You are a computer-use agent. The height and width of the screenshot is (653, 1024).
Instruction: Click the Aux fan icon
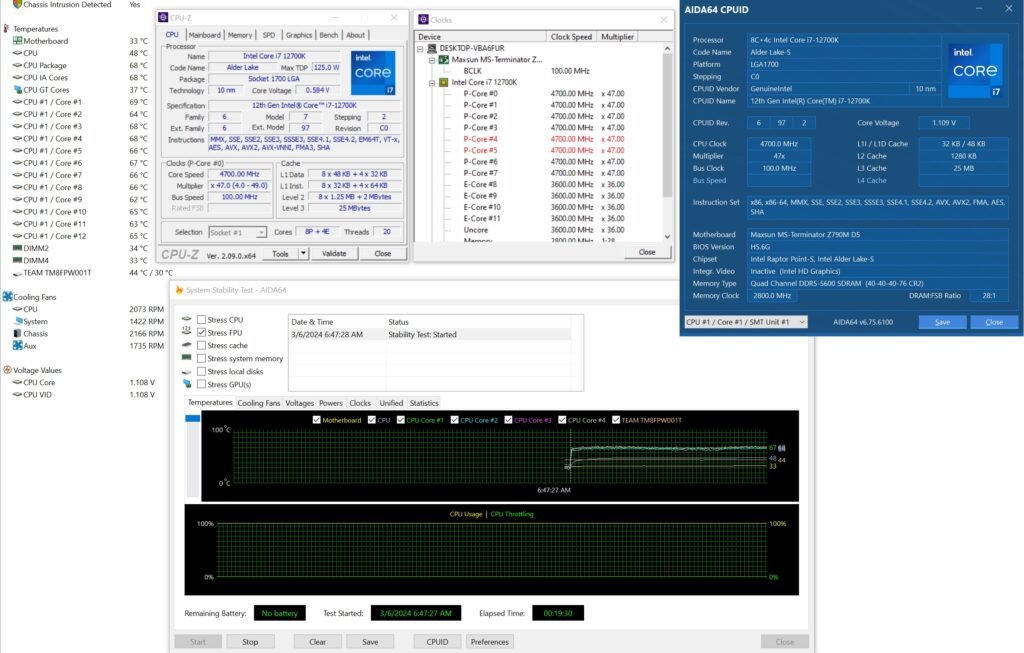(x=18, y=345)
